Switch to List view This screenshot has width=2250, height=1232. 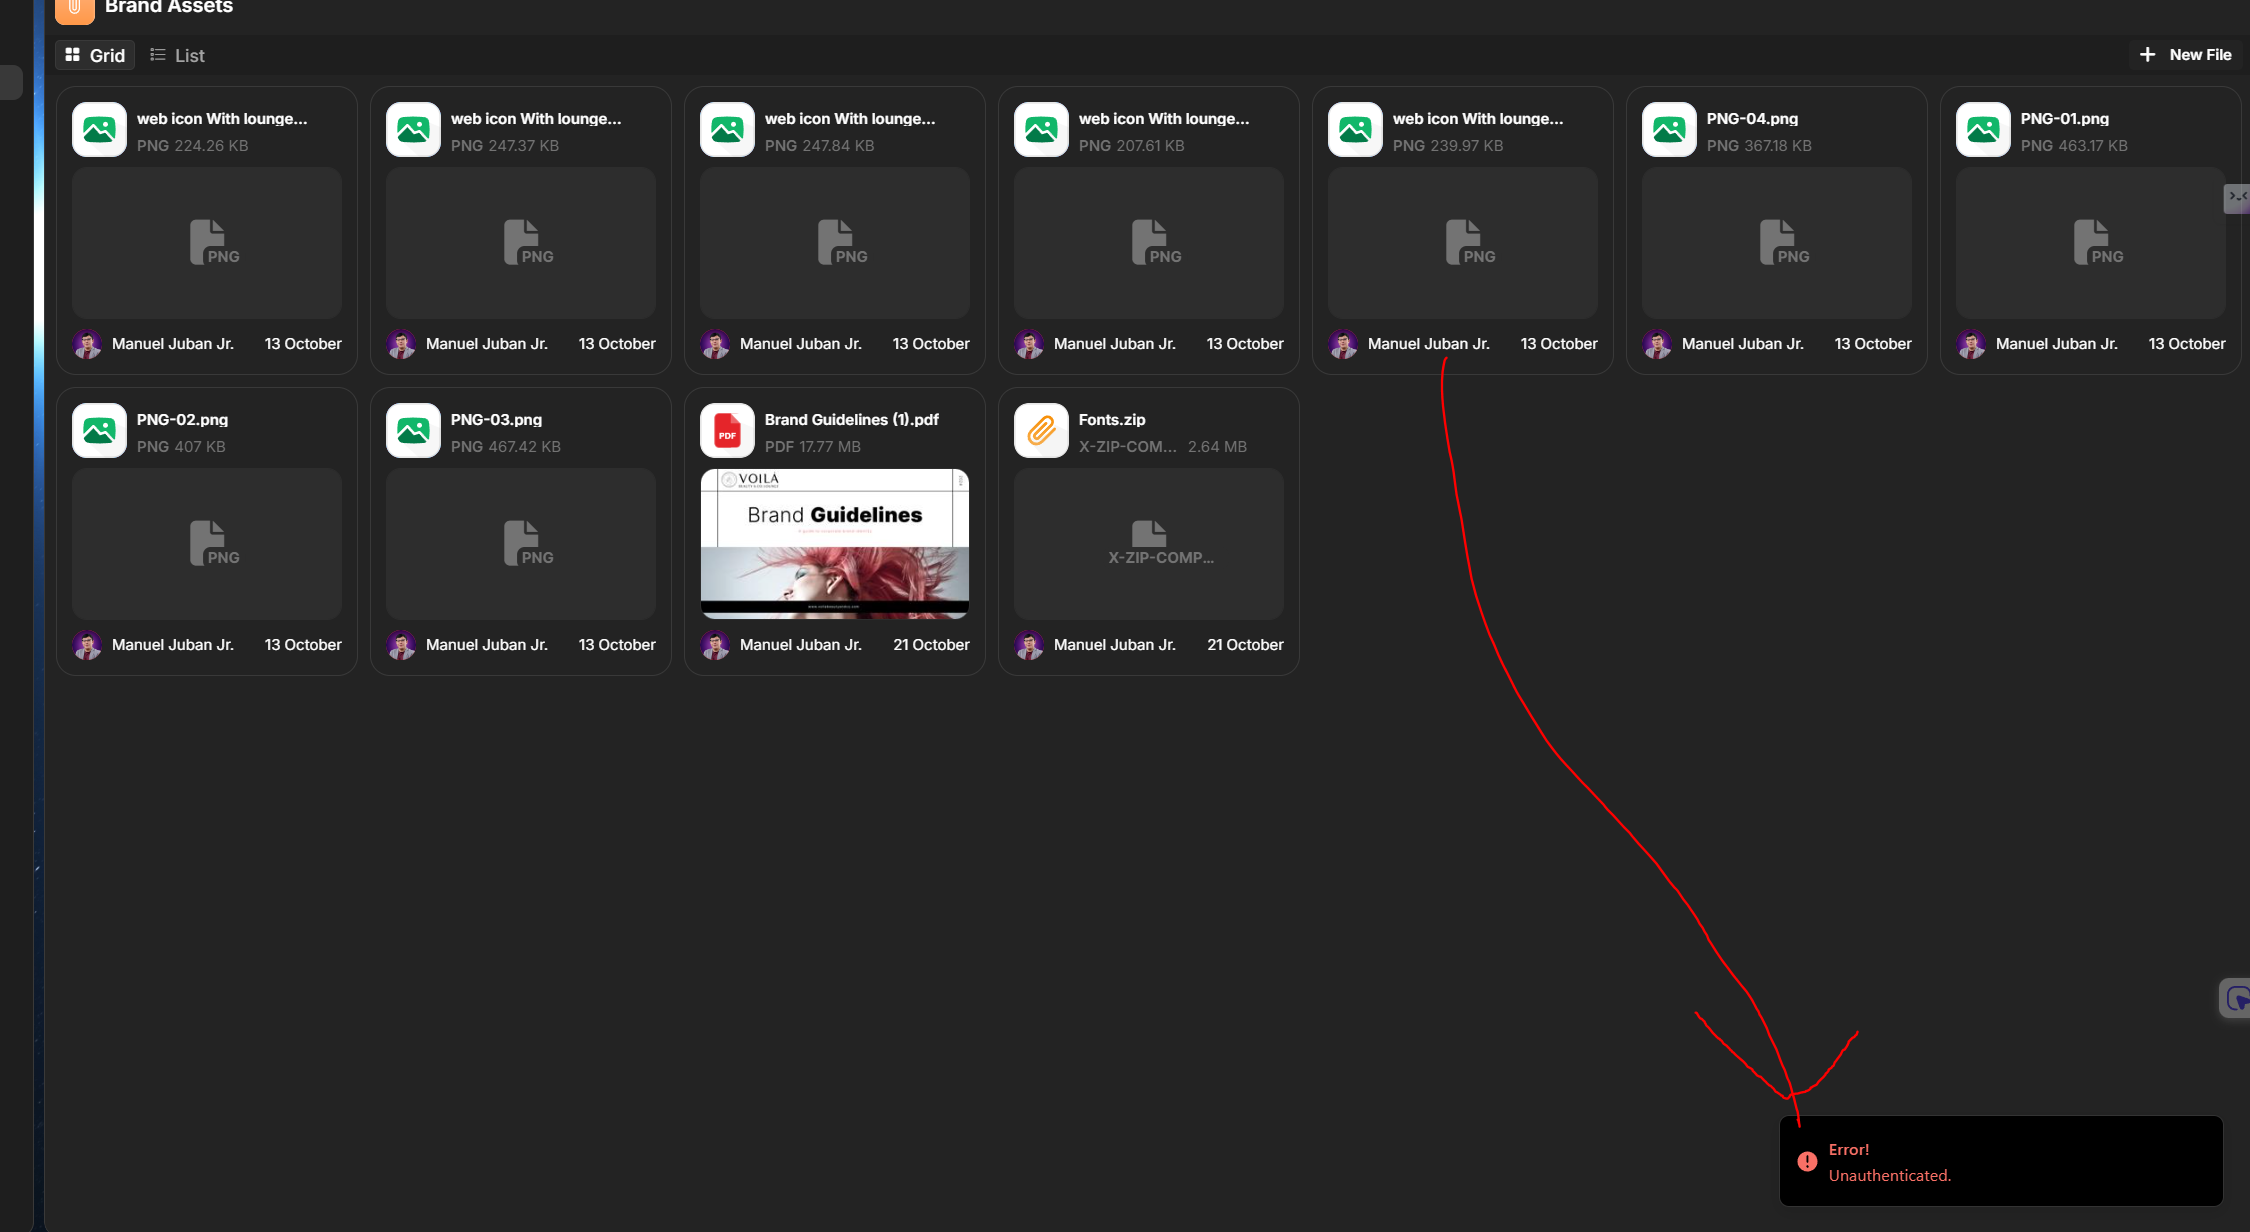click(177, 55)
